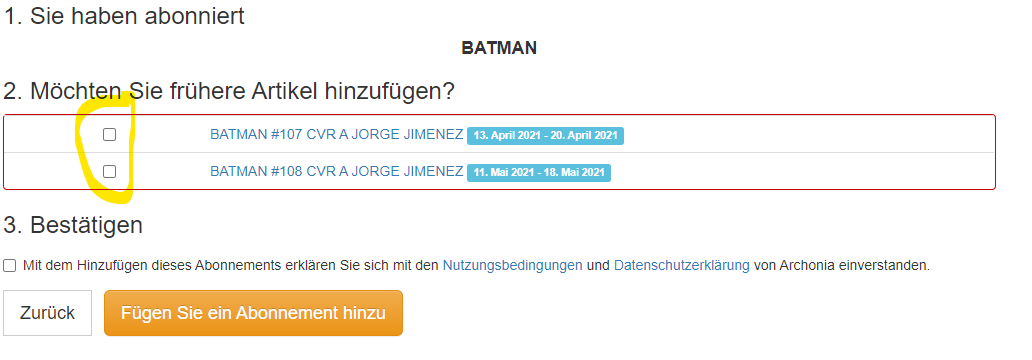Click Fügen Sie ein Abonnement hinzu
Screen dimensions: 1032x360
click(x=253, y=313)
